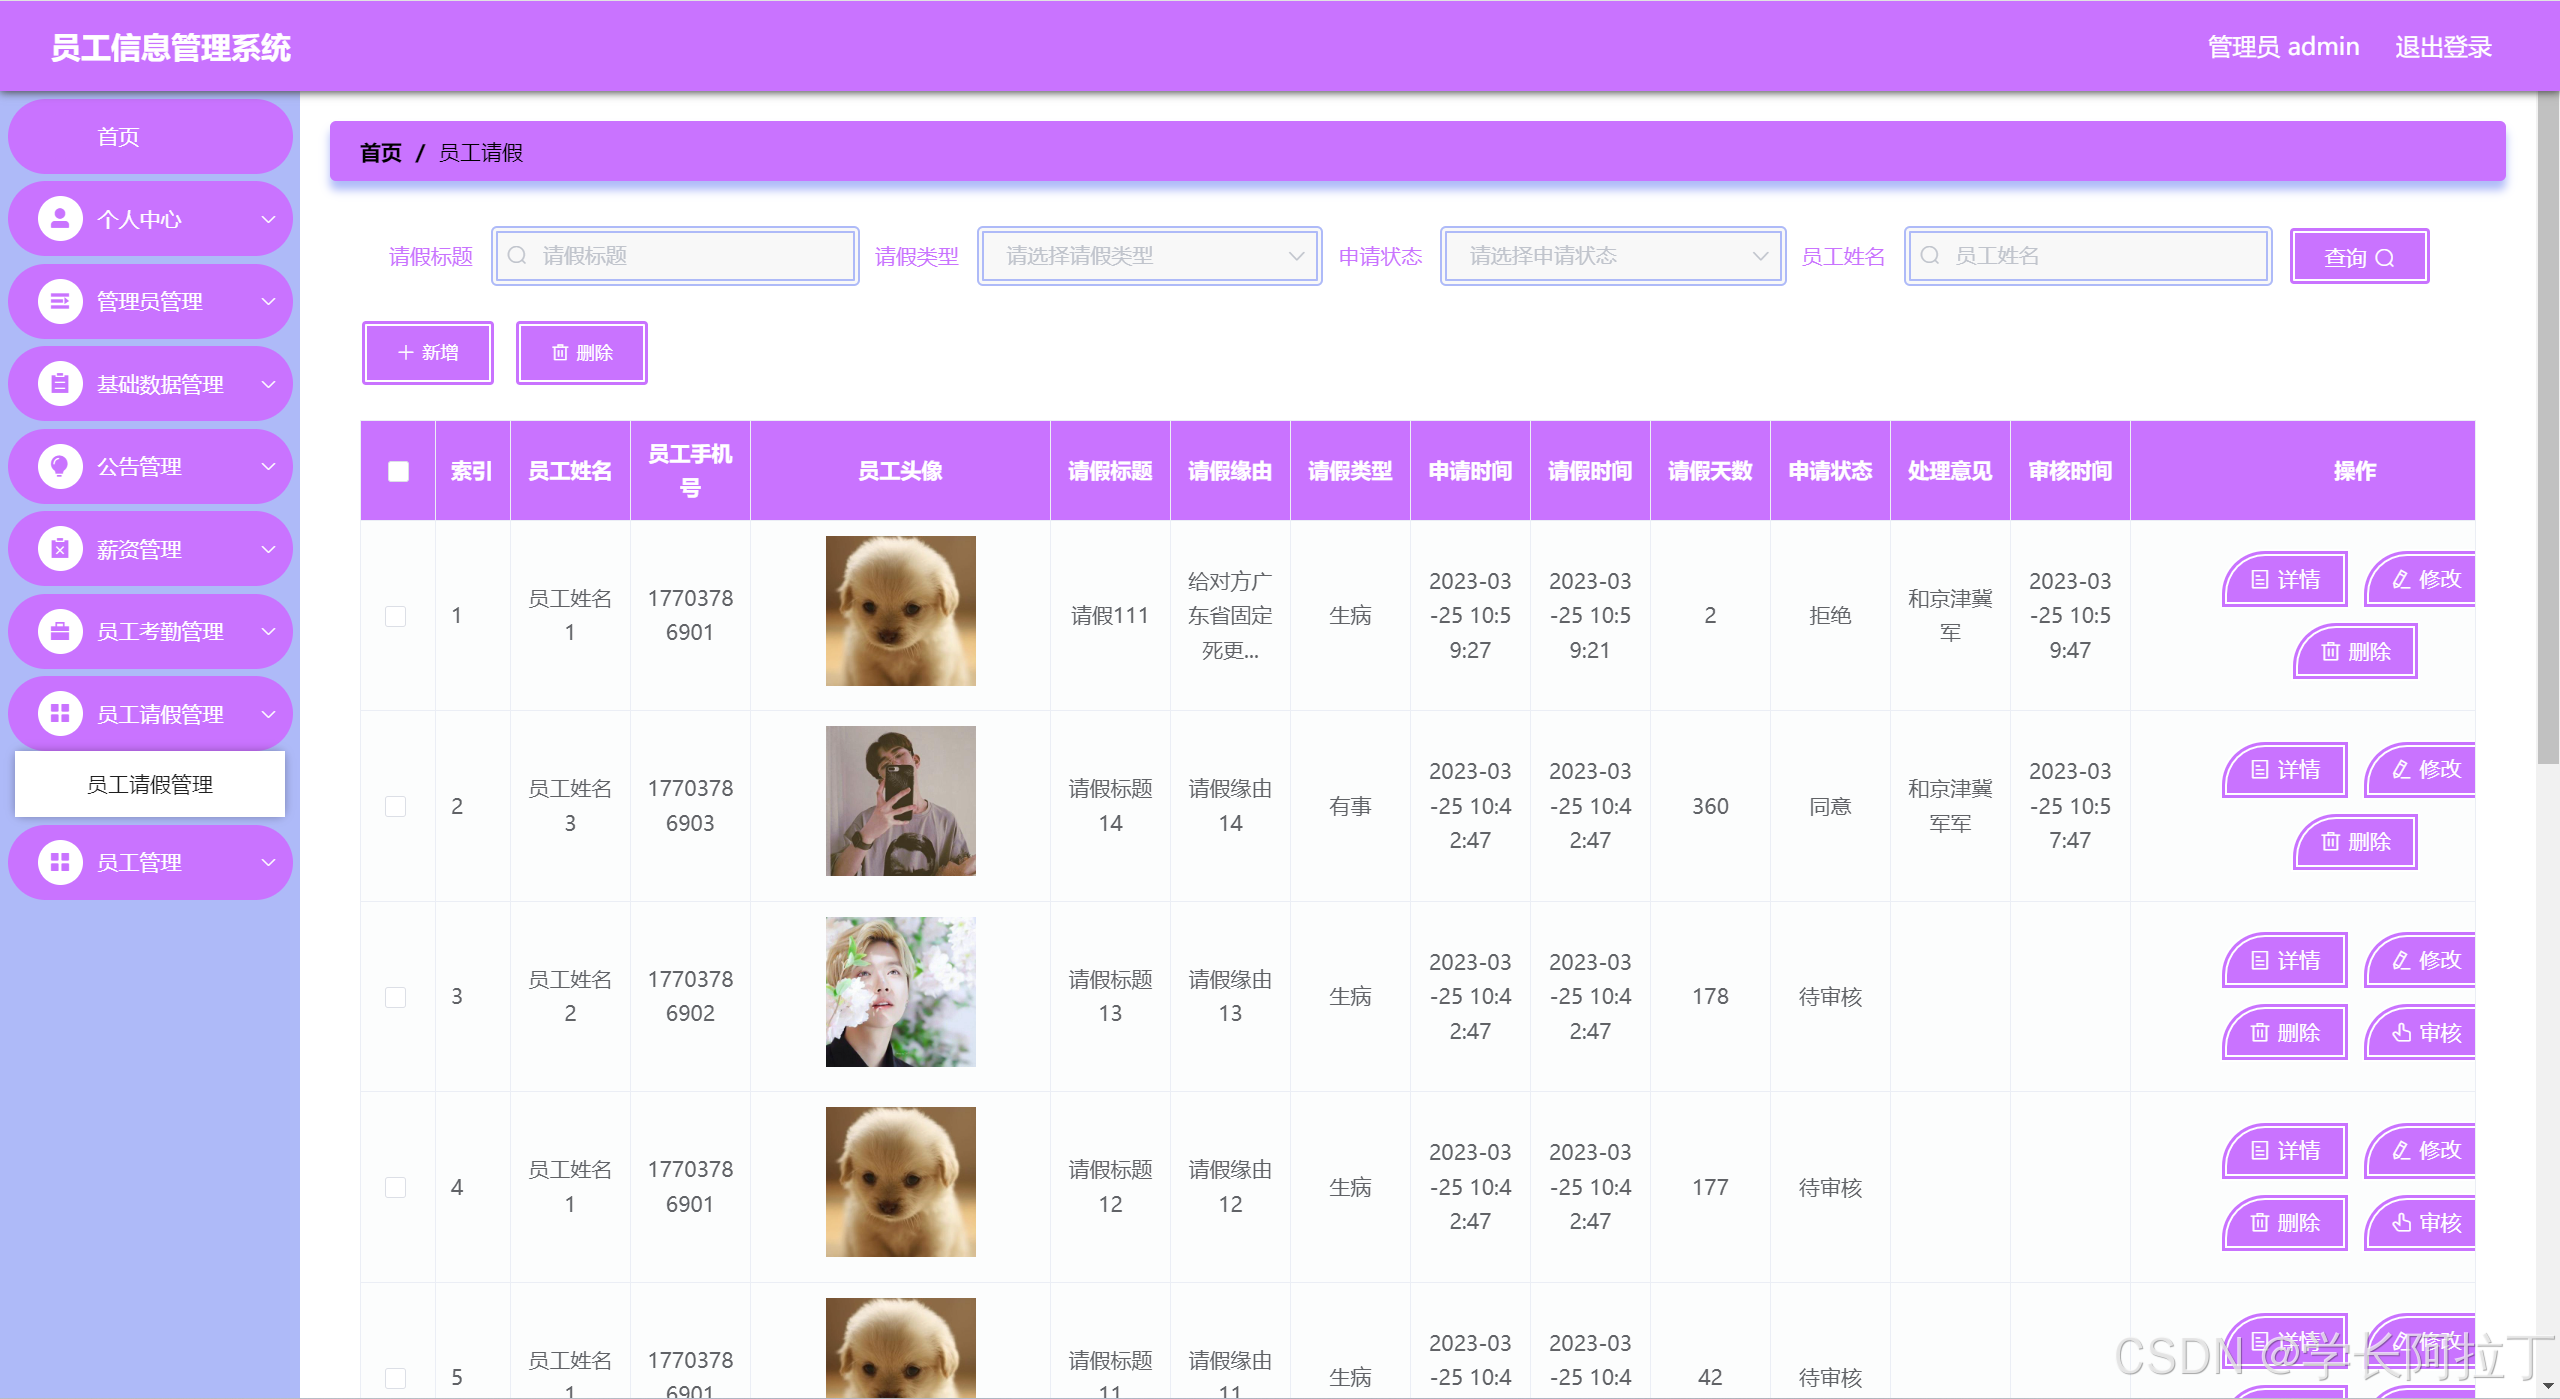Go to 首页 in the sidebar
This screenshot has height=1399, width=2560.
118,137
